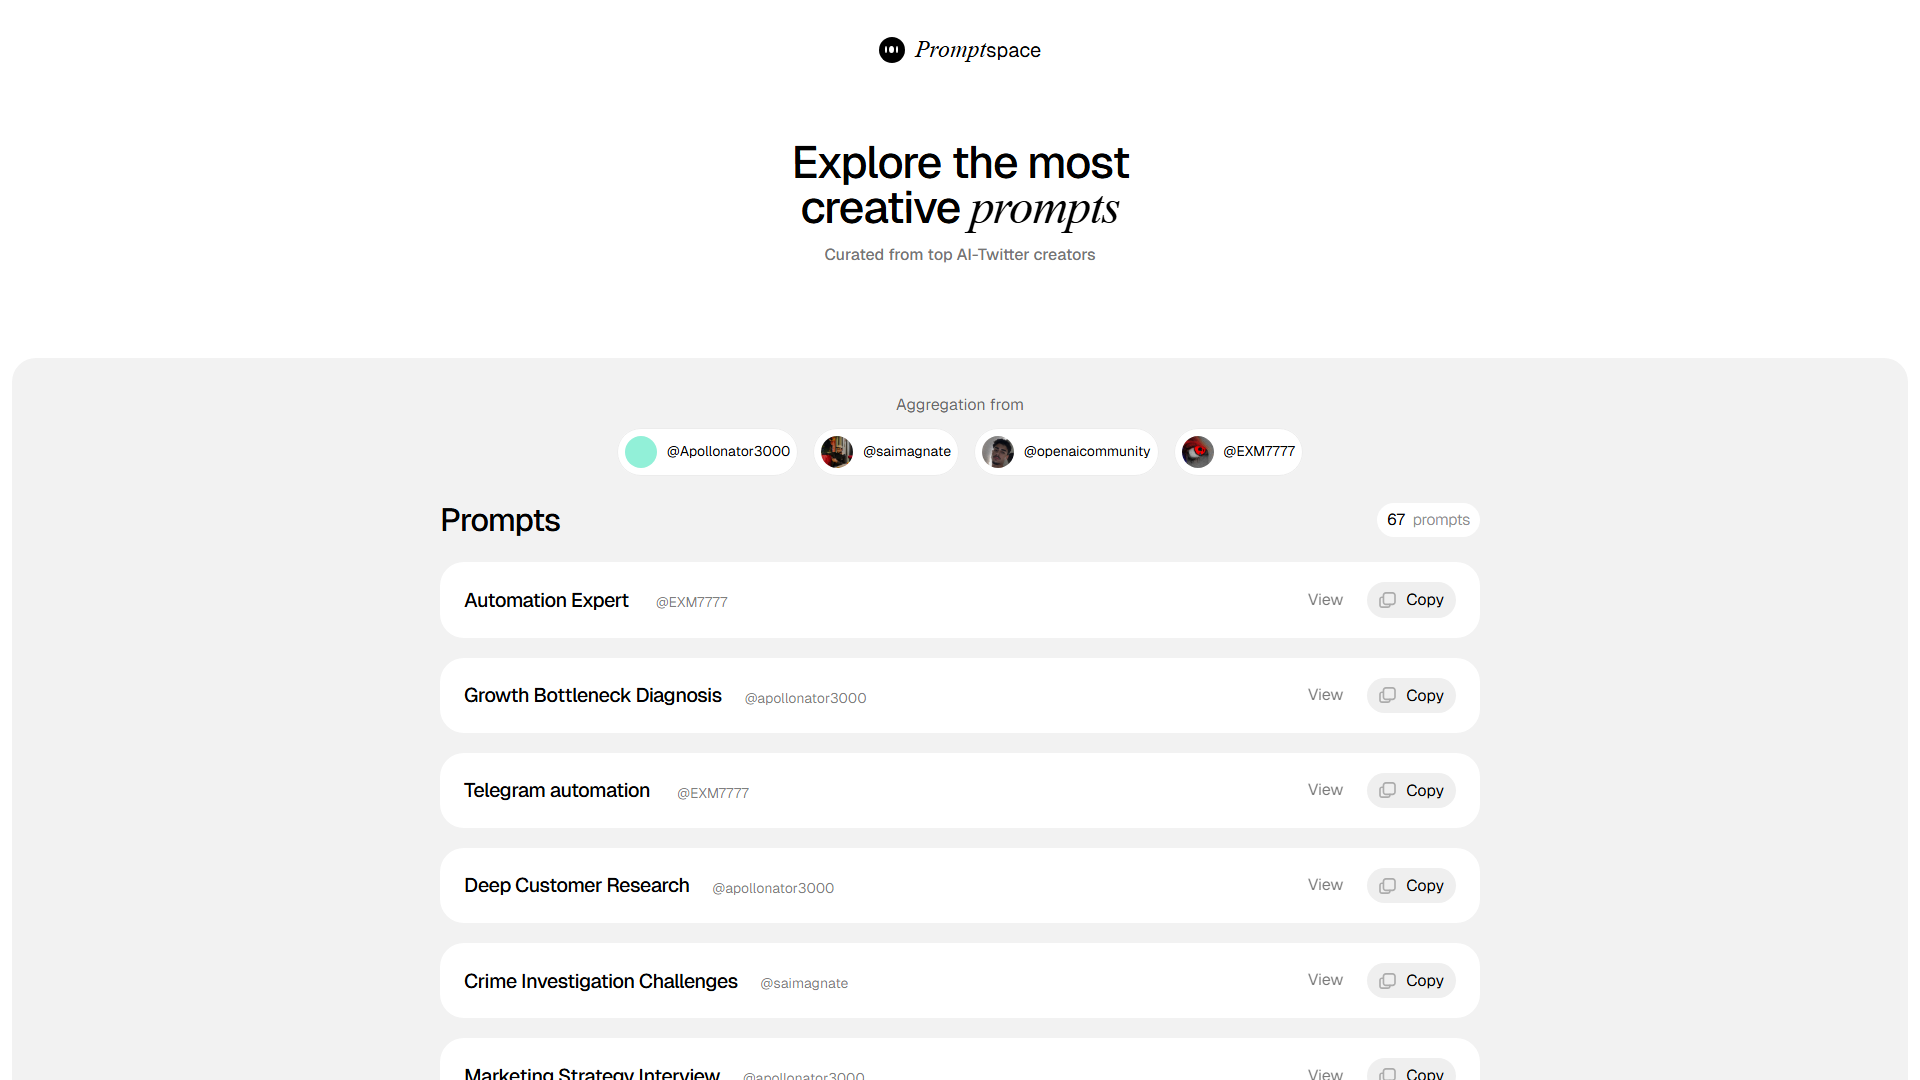This screenshot has height=1080, width=1920.
Task: View the Deep Customer Research prompt
Action: [1325, 885]
